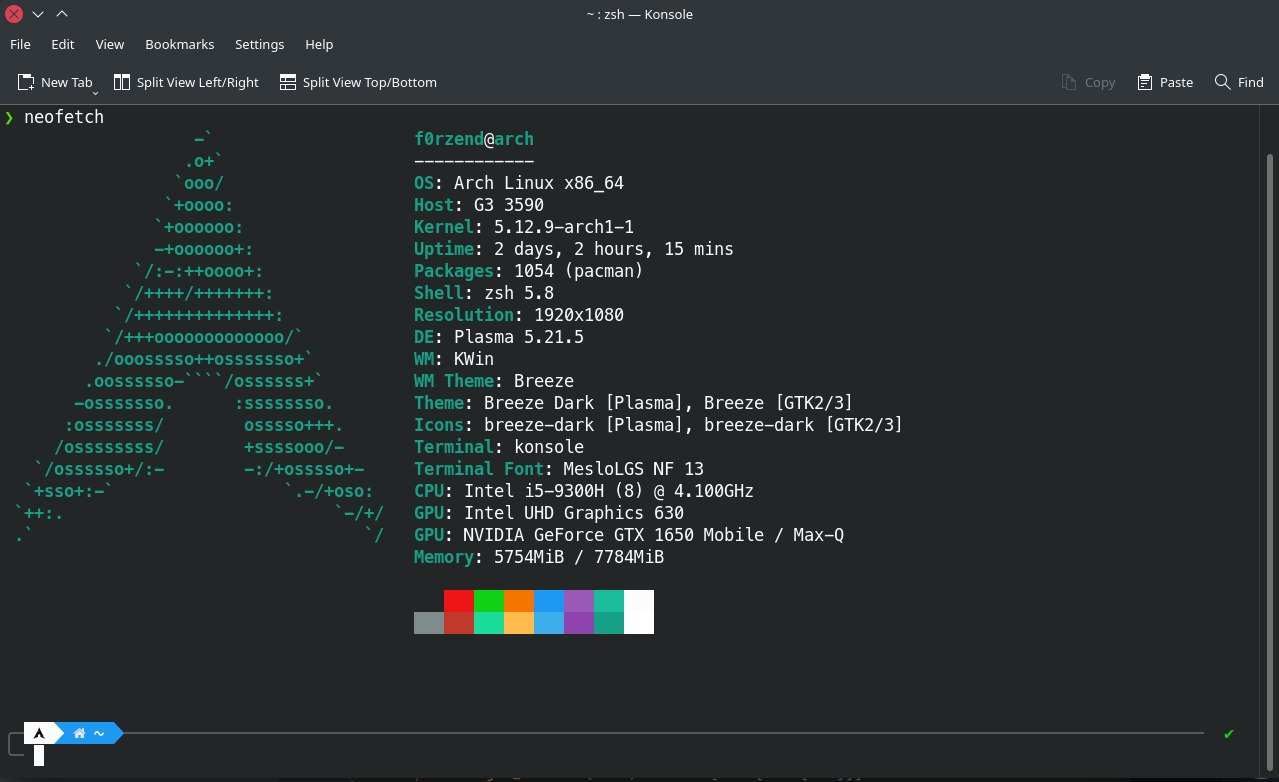The height and width of the screenshot is (782, 1279).
Task: Click the 'CPU: Intel i5-9300H' line
Action: point(584,491)
